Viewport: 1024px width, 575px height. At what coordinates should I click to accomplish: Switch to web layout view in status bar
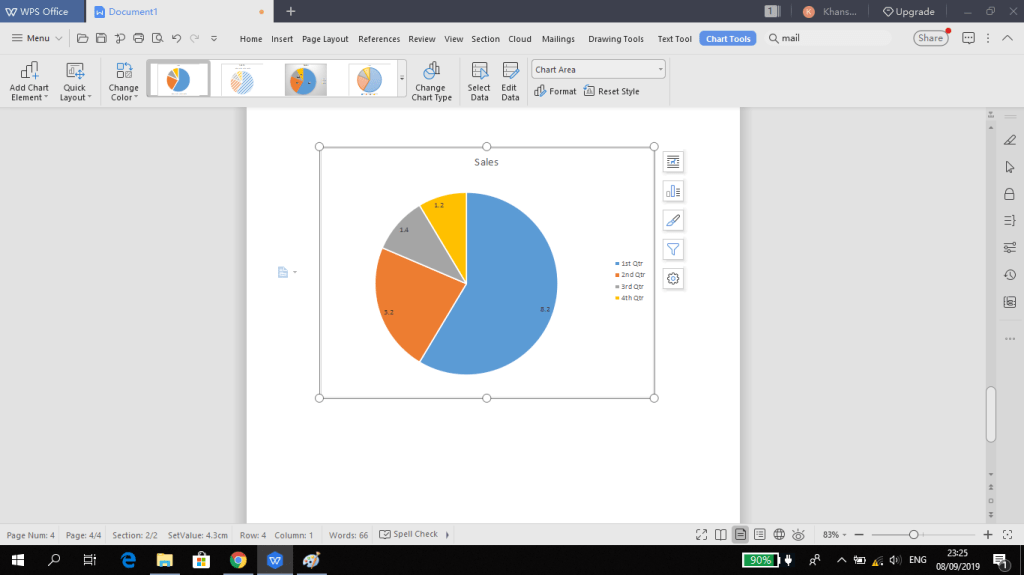point(779,535)
